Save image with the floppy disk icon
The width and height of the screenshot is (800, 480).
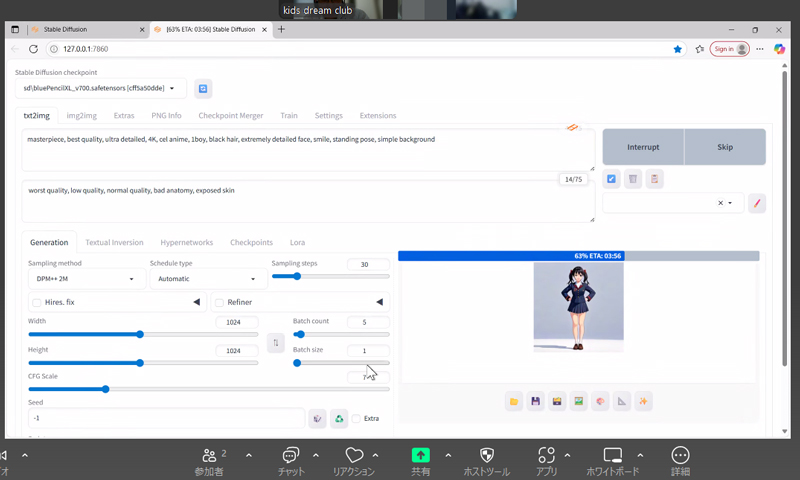(535, 401)
